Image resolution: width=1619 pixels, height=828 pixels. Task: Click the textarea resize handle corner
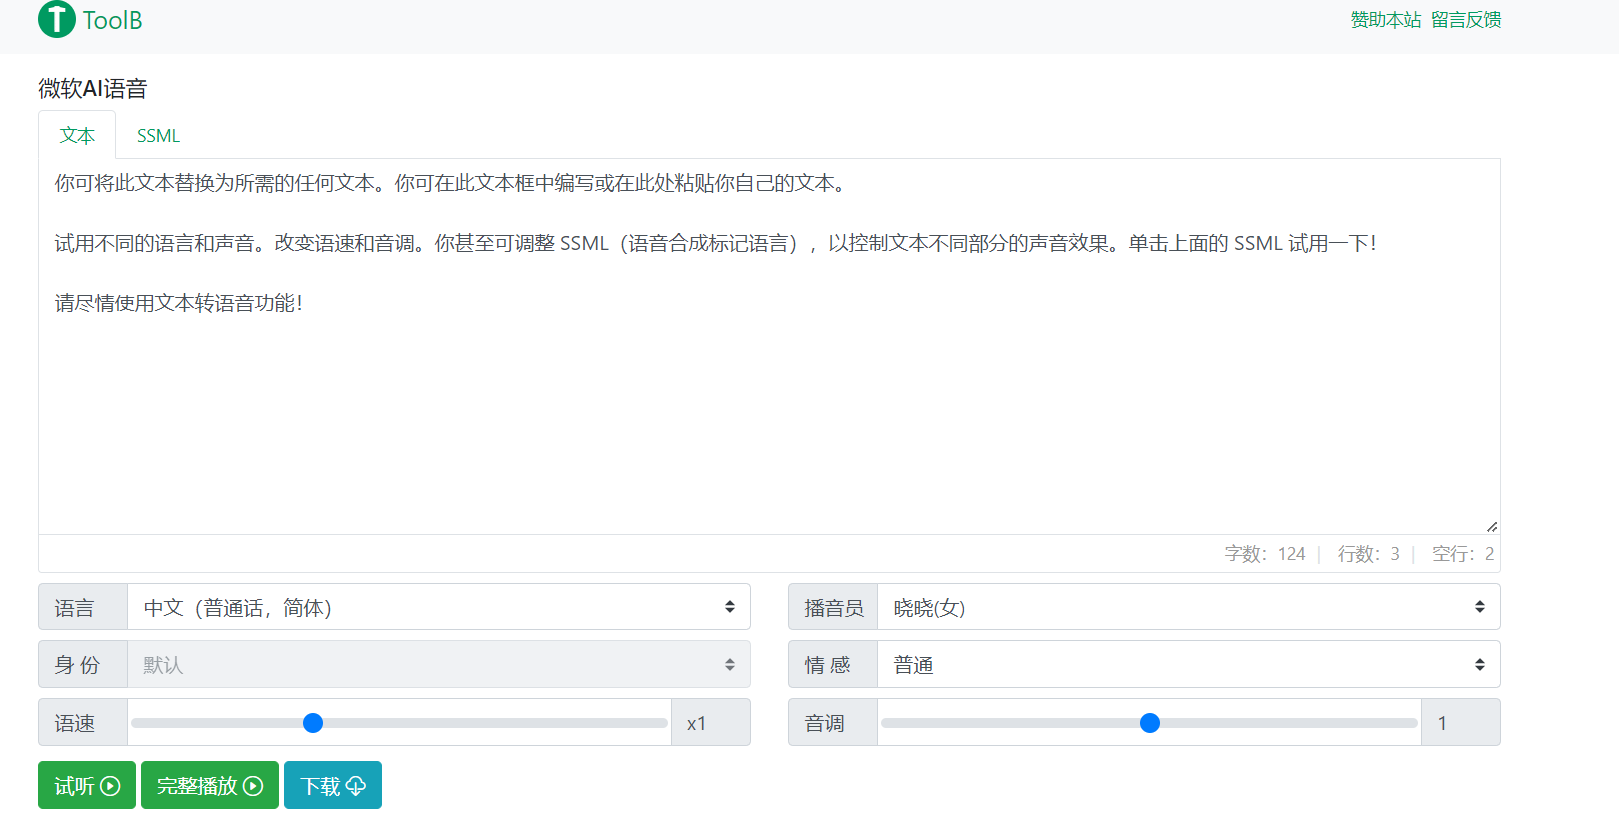tap(1492, 527)
